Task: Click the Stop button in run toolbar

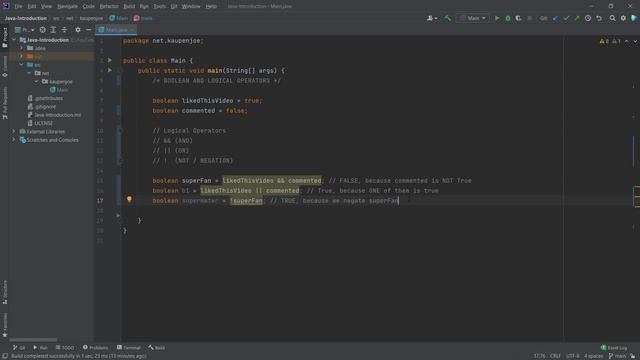Action: click(x=529, y=18)
